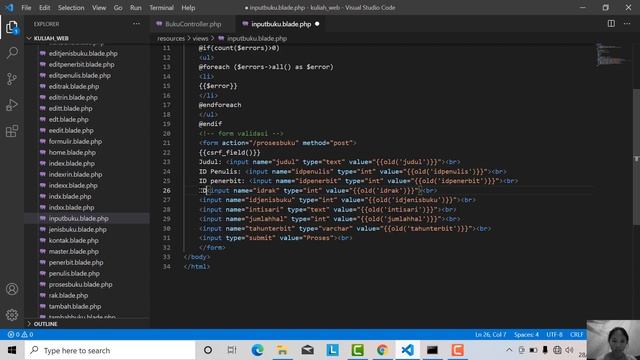Click the views breadcrumb segment

(200, 38)
